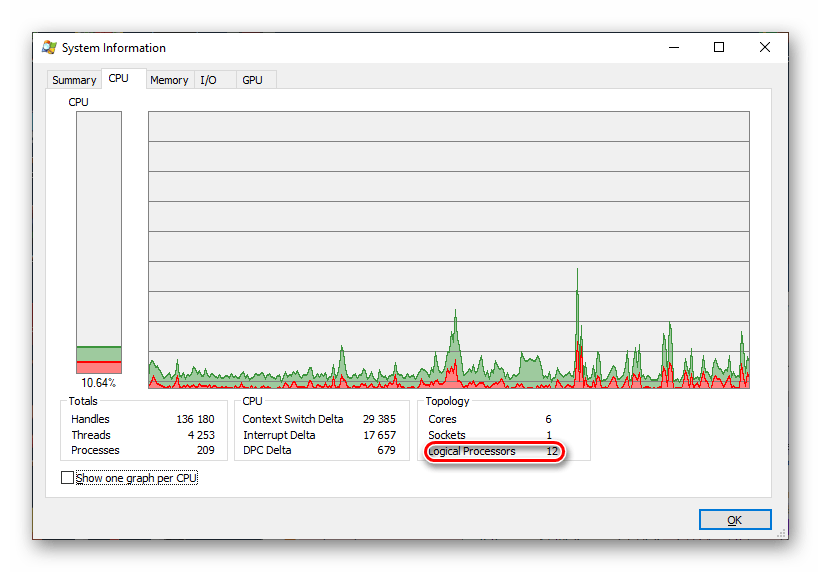Viewport: 821px width, 572px height.
Task: Click the System Information title text
Action: click(x=114, y=47)
